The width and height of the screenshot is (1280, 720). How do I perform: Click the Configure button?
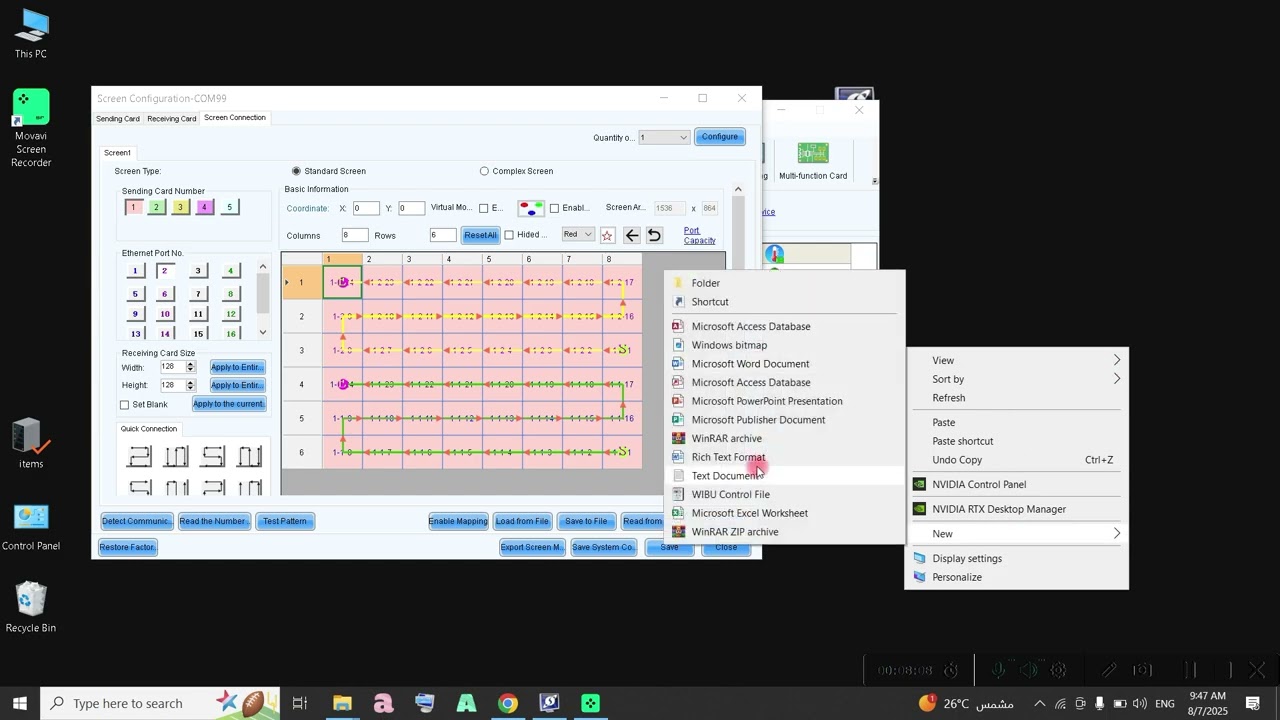[x=720, y=137]
